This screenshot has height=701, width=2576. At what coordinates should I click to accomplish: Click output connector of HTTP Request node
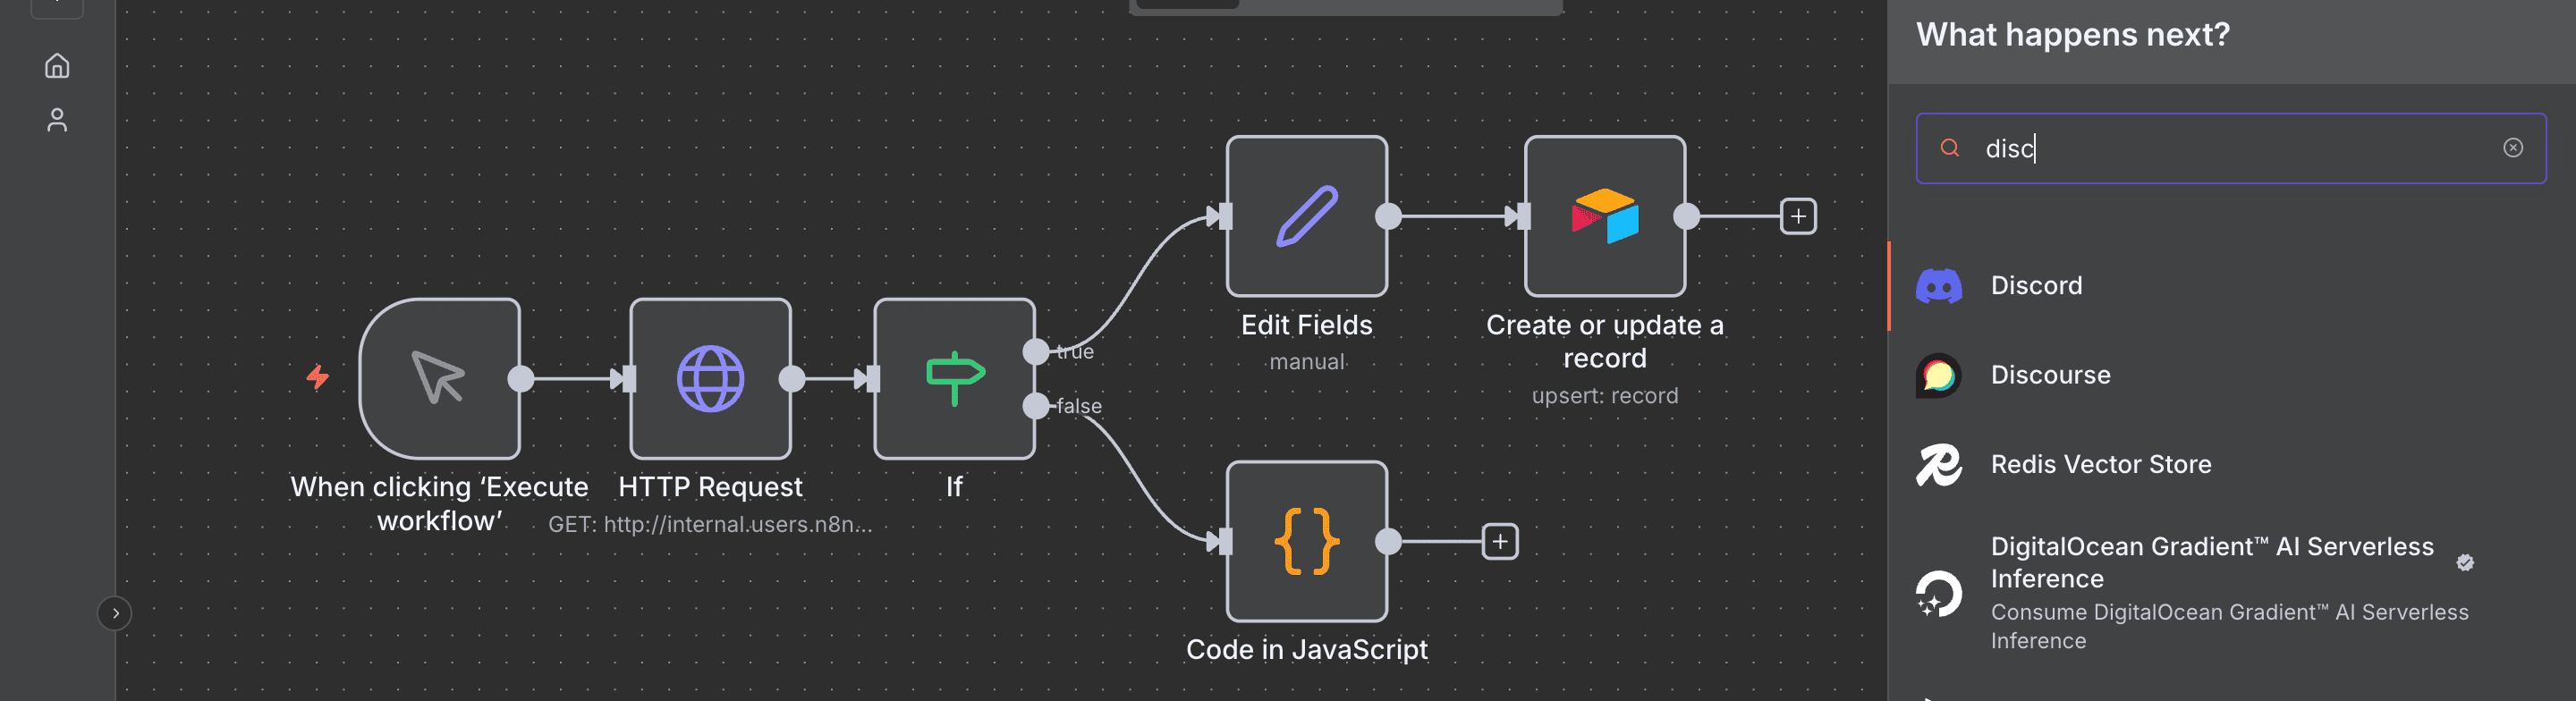792,378
